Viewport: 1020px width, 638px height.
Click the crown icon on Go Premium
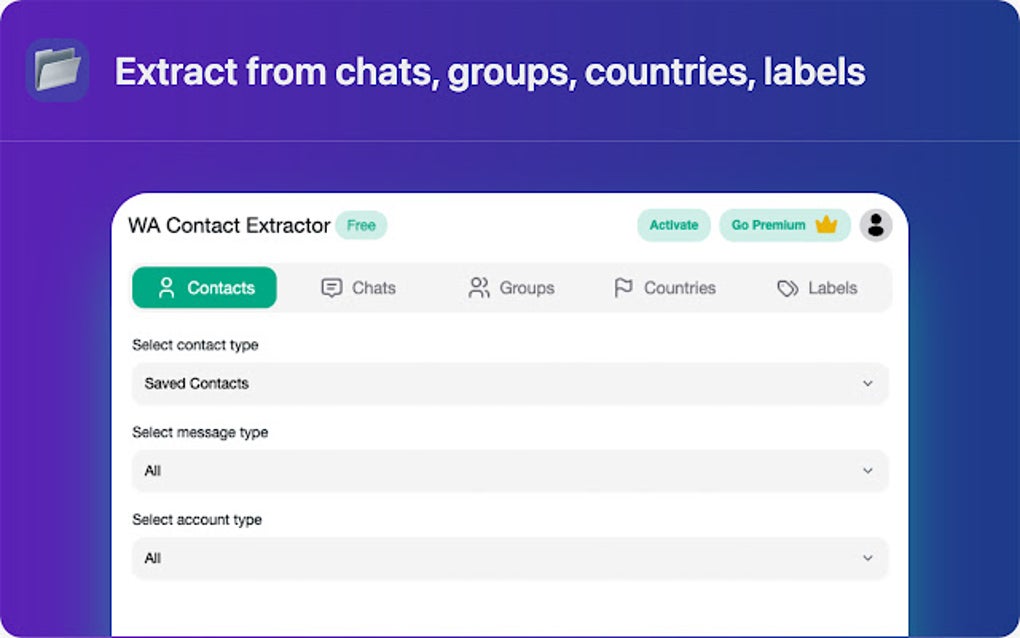point(826,225)
